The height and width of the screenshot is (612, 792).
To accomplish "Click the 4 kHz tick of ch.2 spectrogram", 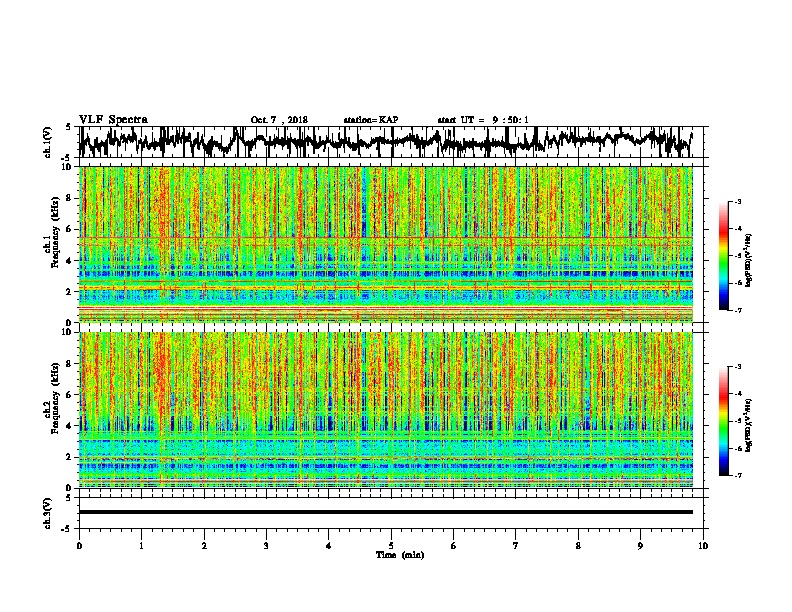I will [x=70, y=426].
